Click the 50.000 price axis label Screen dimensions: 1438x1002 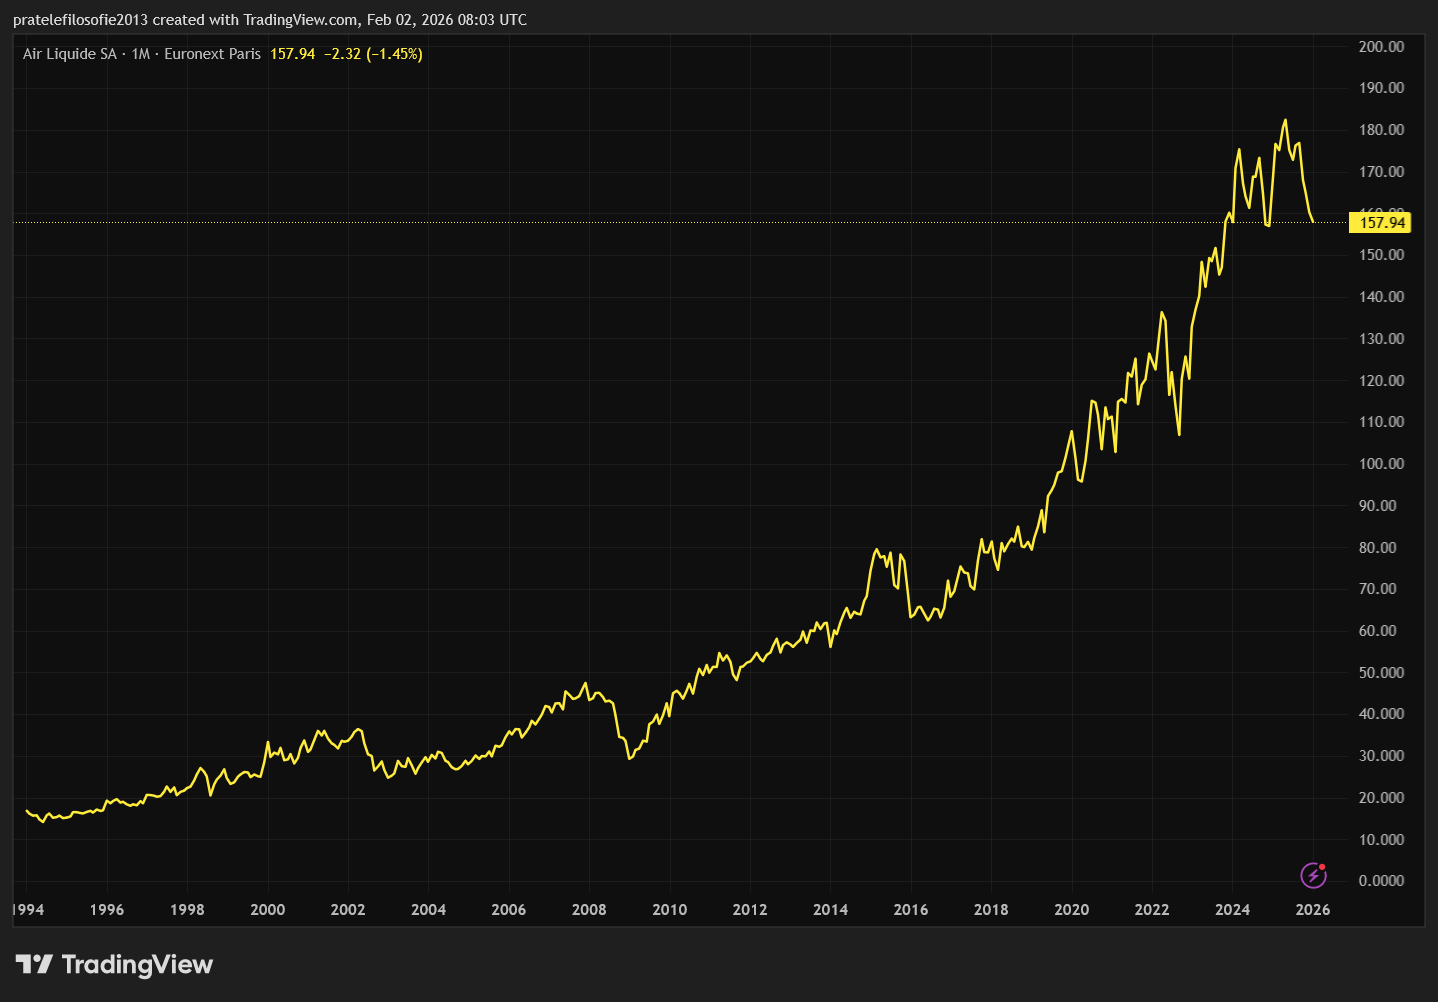point(1381,673)
